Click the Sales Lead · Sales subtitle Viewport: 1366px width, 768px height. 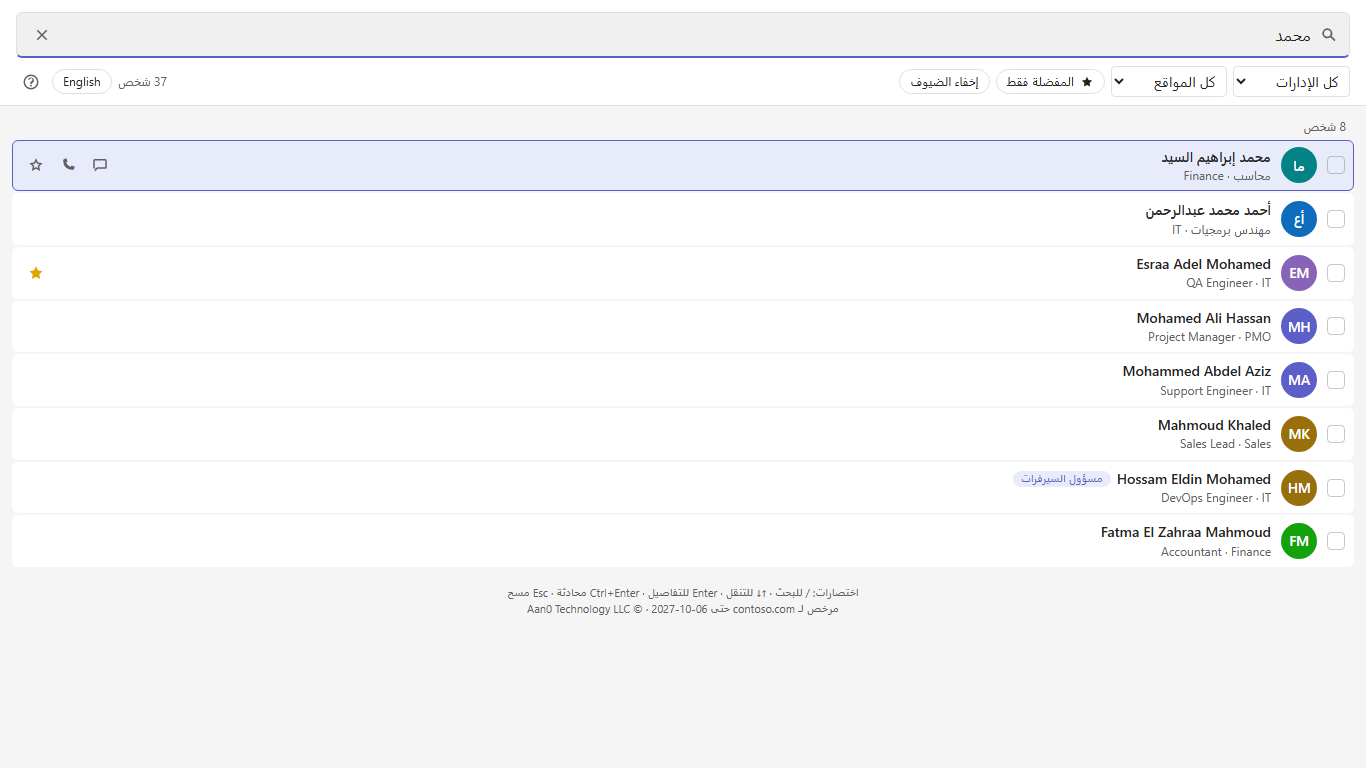[x=1225, y=444]
